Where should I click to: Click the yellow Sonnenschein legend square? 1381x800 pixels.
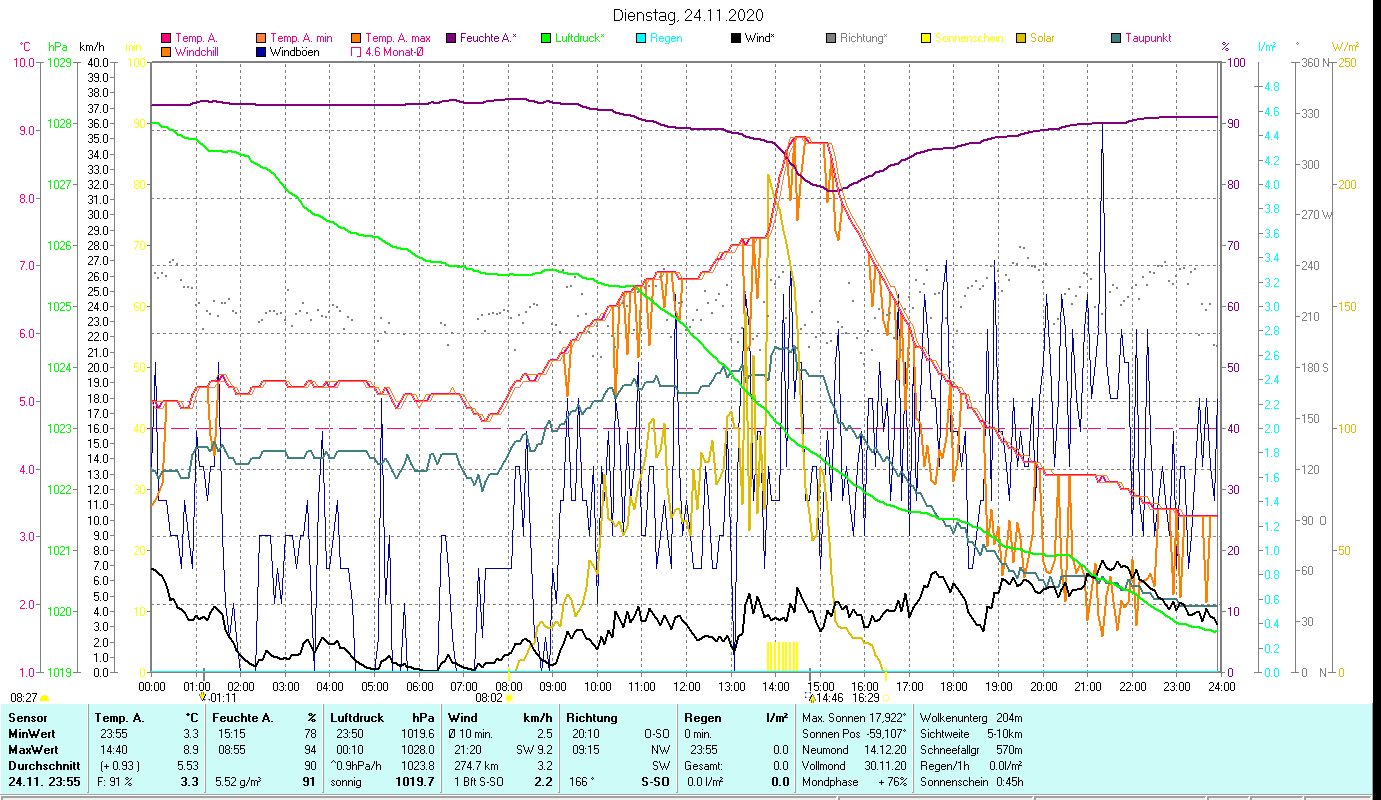(926, 39)
